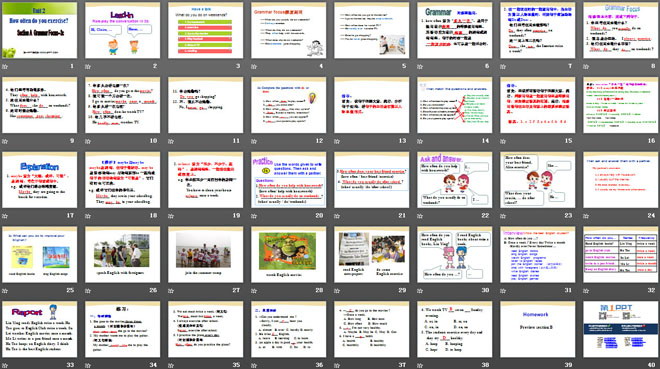Viewport: 660px width, 369px height.
Task: Click the animation star under slide 36
Action: coord(254,365)
